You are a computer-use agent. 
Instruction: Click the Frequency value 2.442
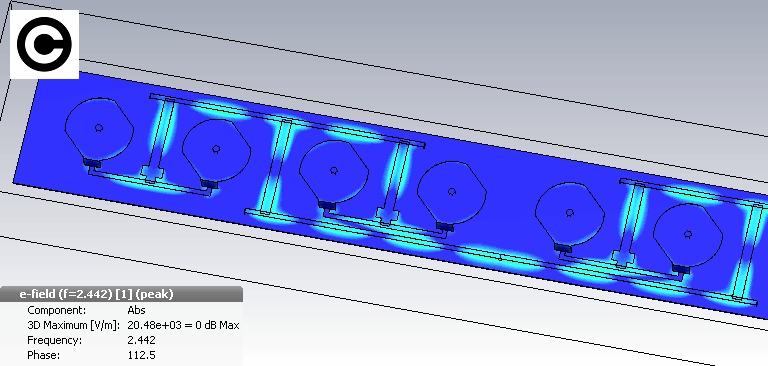(x=141, y=340)
